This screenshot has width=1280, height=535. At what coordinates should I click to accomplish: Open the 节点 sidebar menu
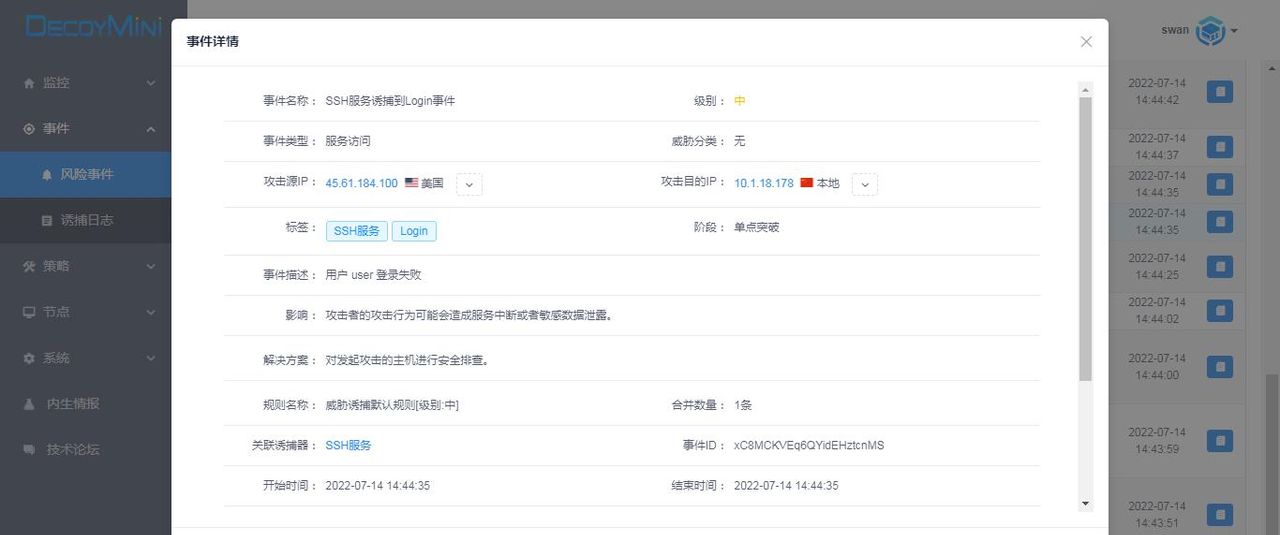86,312
